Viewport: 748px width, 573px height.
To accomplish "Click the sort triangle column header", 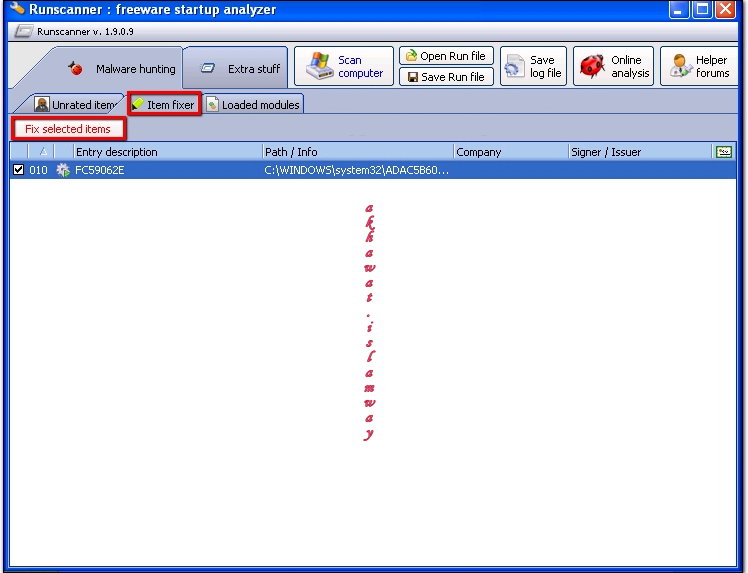I will [43, 152].
